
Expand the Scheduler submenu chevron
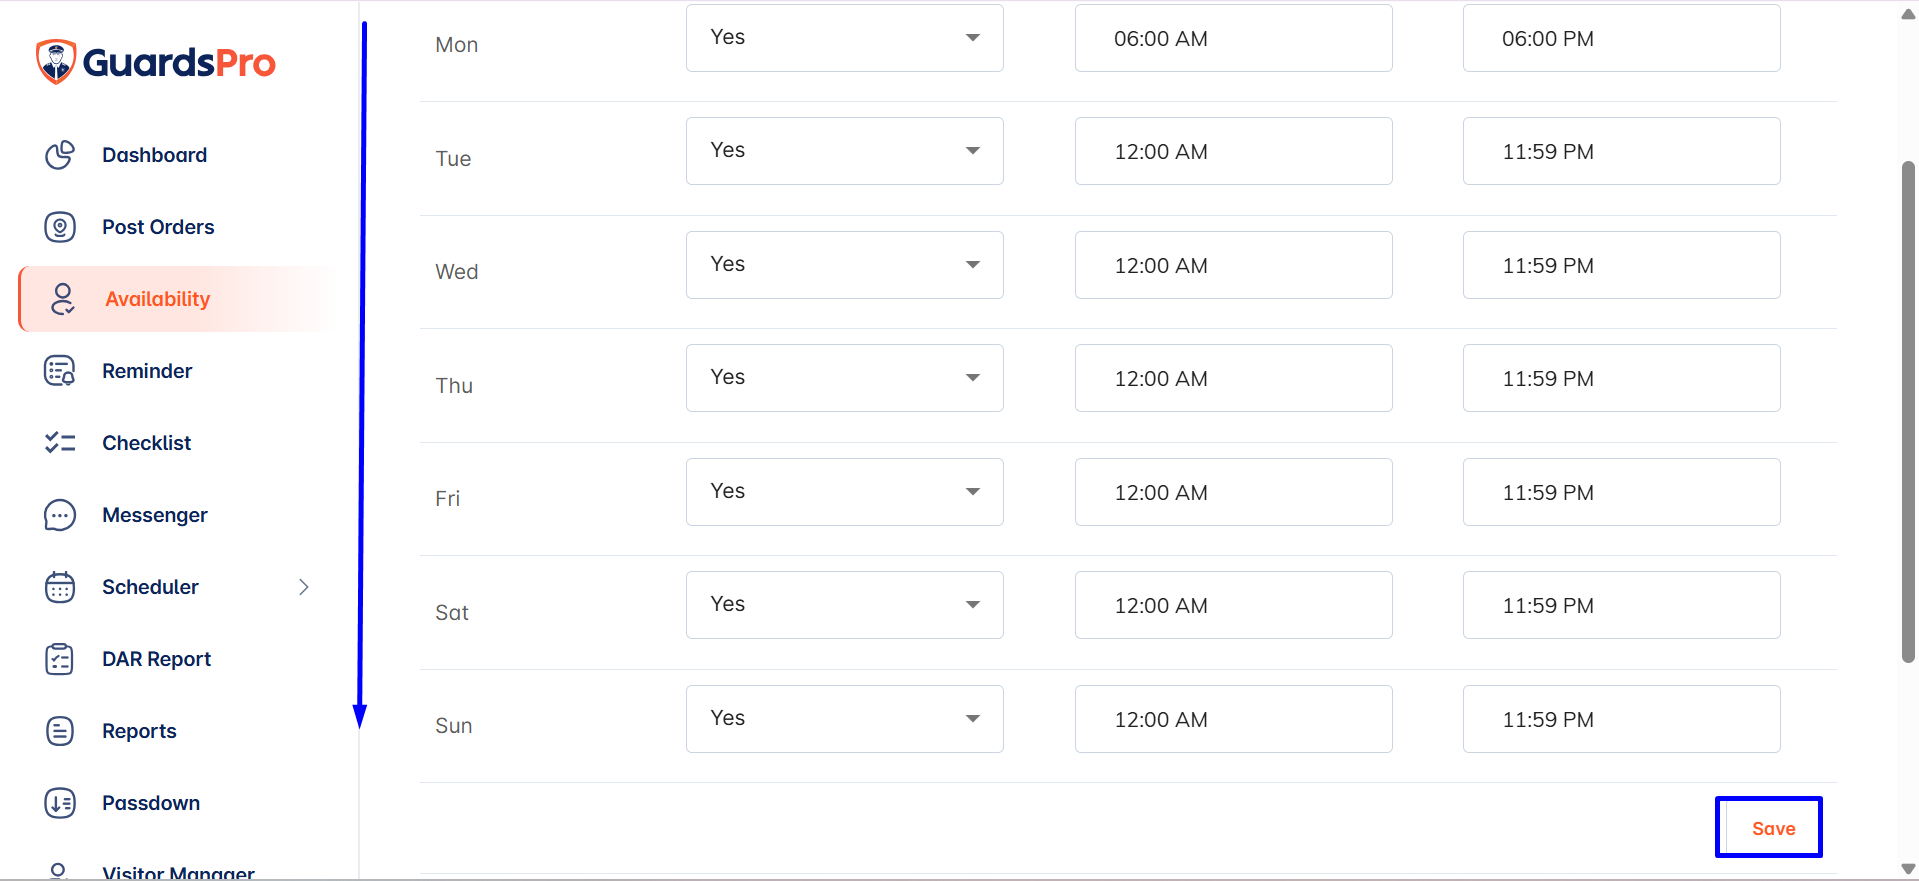click(x=304, y=587)
